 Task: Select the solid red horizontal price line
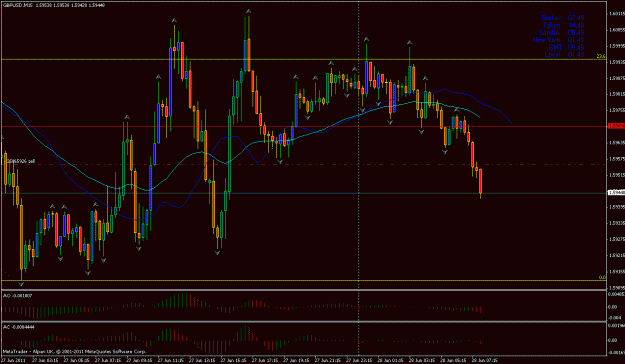coord(303,127)
